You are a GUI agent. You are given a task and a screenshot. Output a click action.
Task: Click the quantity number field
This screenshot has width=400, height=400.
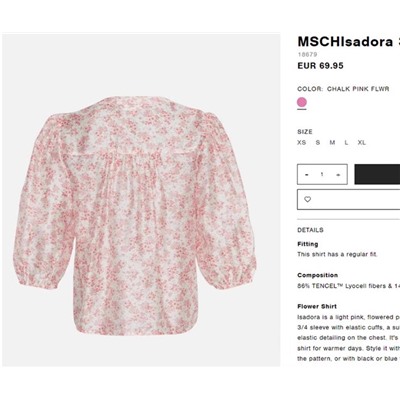coord(322,174)
